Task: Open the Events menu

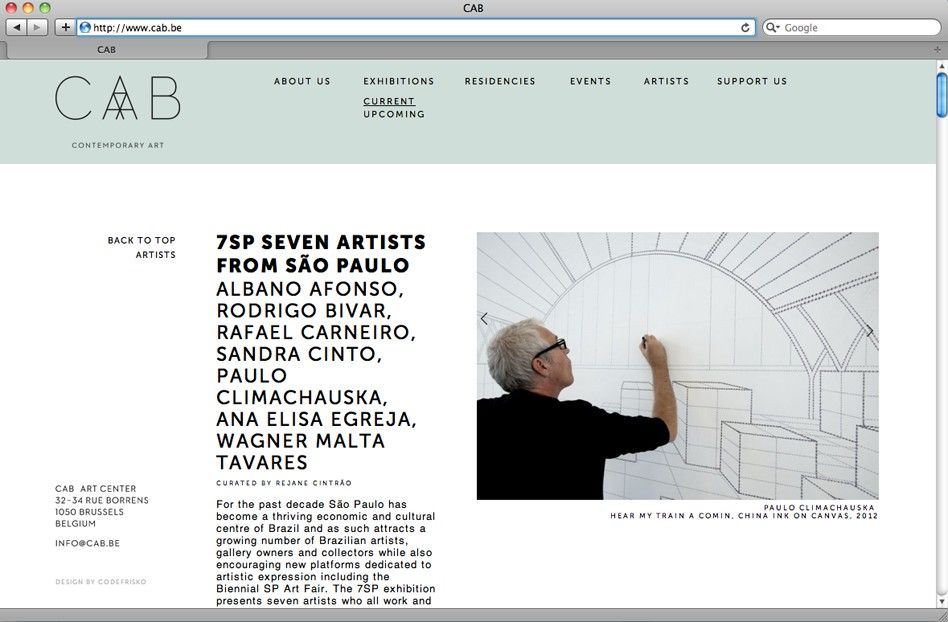Action: (x=590, y=81)
